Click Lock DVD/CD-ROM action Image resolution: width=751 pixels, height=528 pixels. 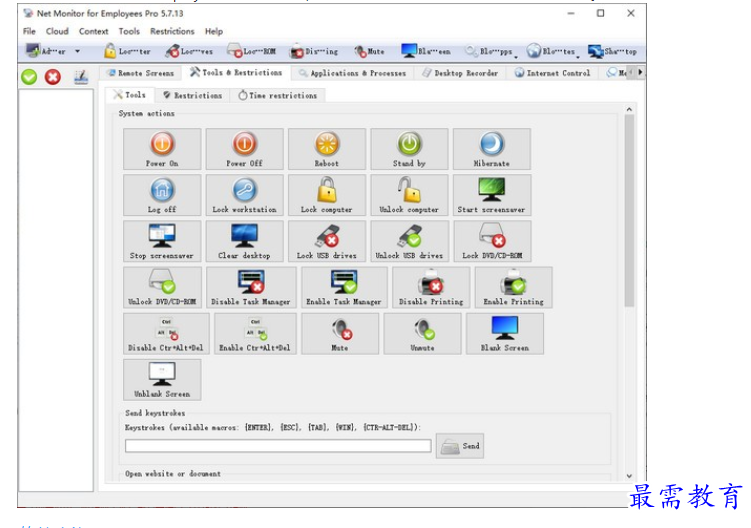[x=492, y=241]
